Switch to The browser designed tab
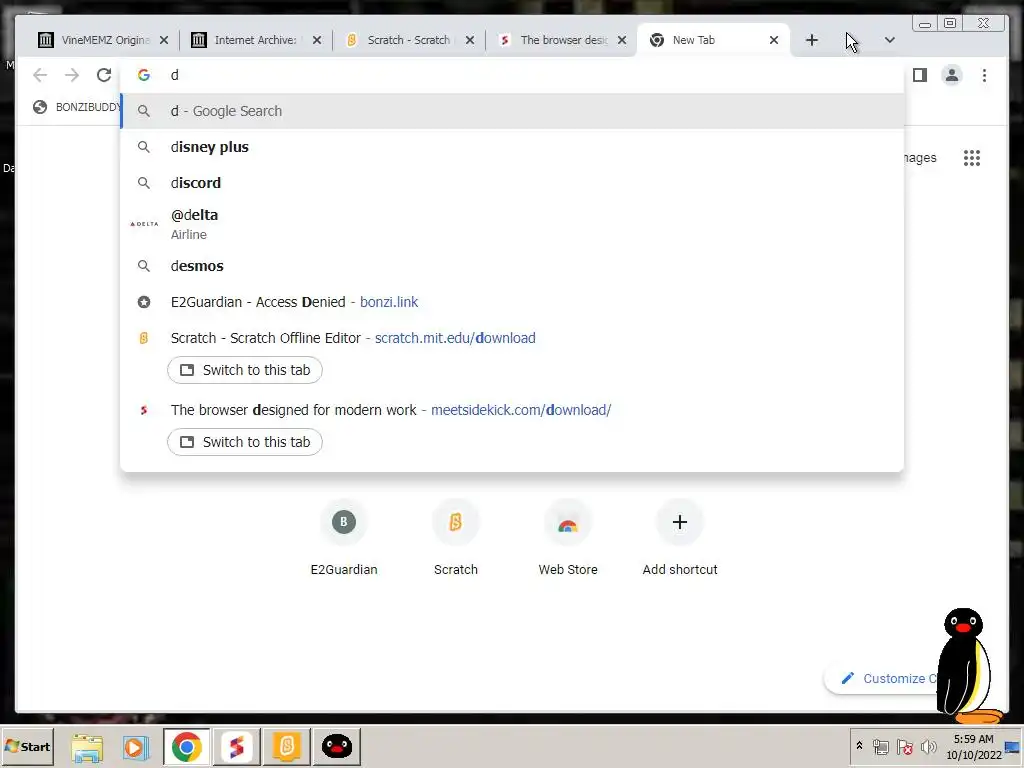The image size is (1024, 768). (x=554, y=40)
